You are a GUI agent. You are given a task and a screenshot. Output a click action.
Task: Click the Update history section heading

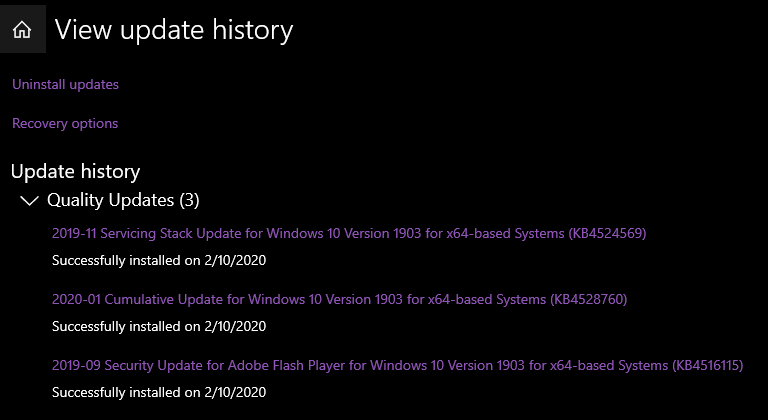[75, 172]
